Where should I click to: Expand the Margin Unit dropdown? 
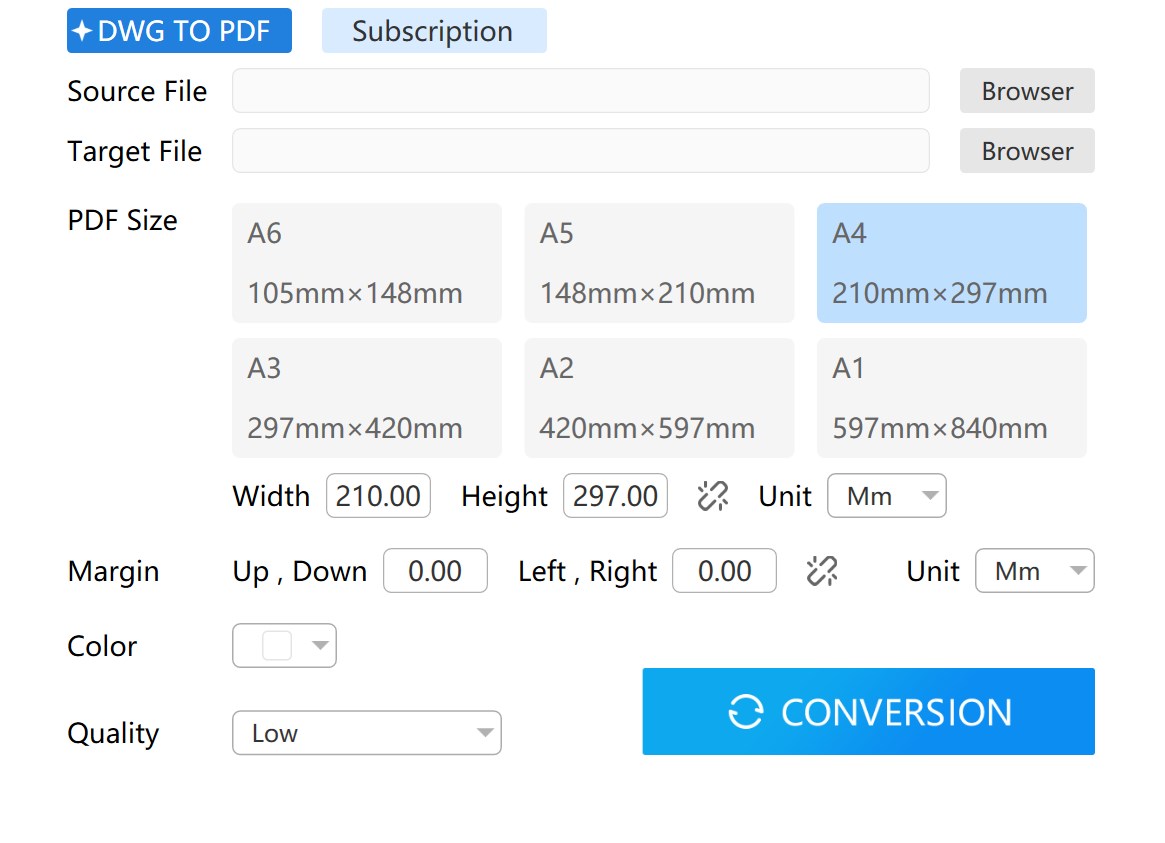pyautogui.click(x=1034, y=571)
